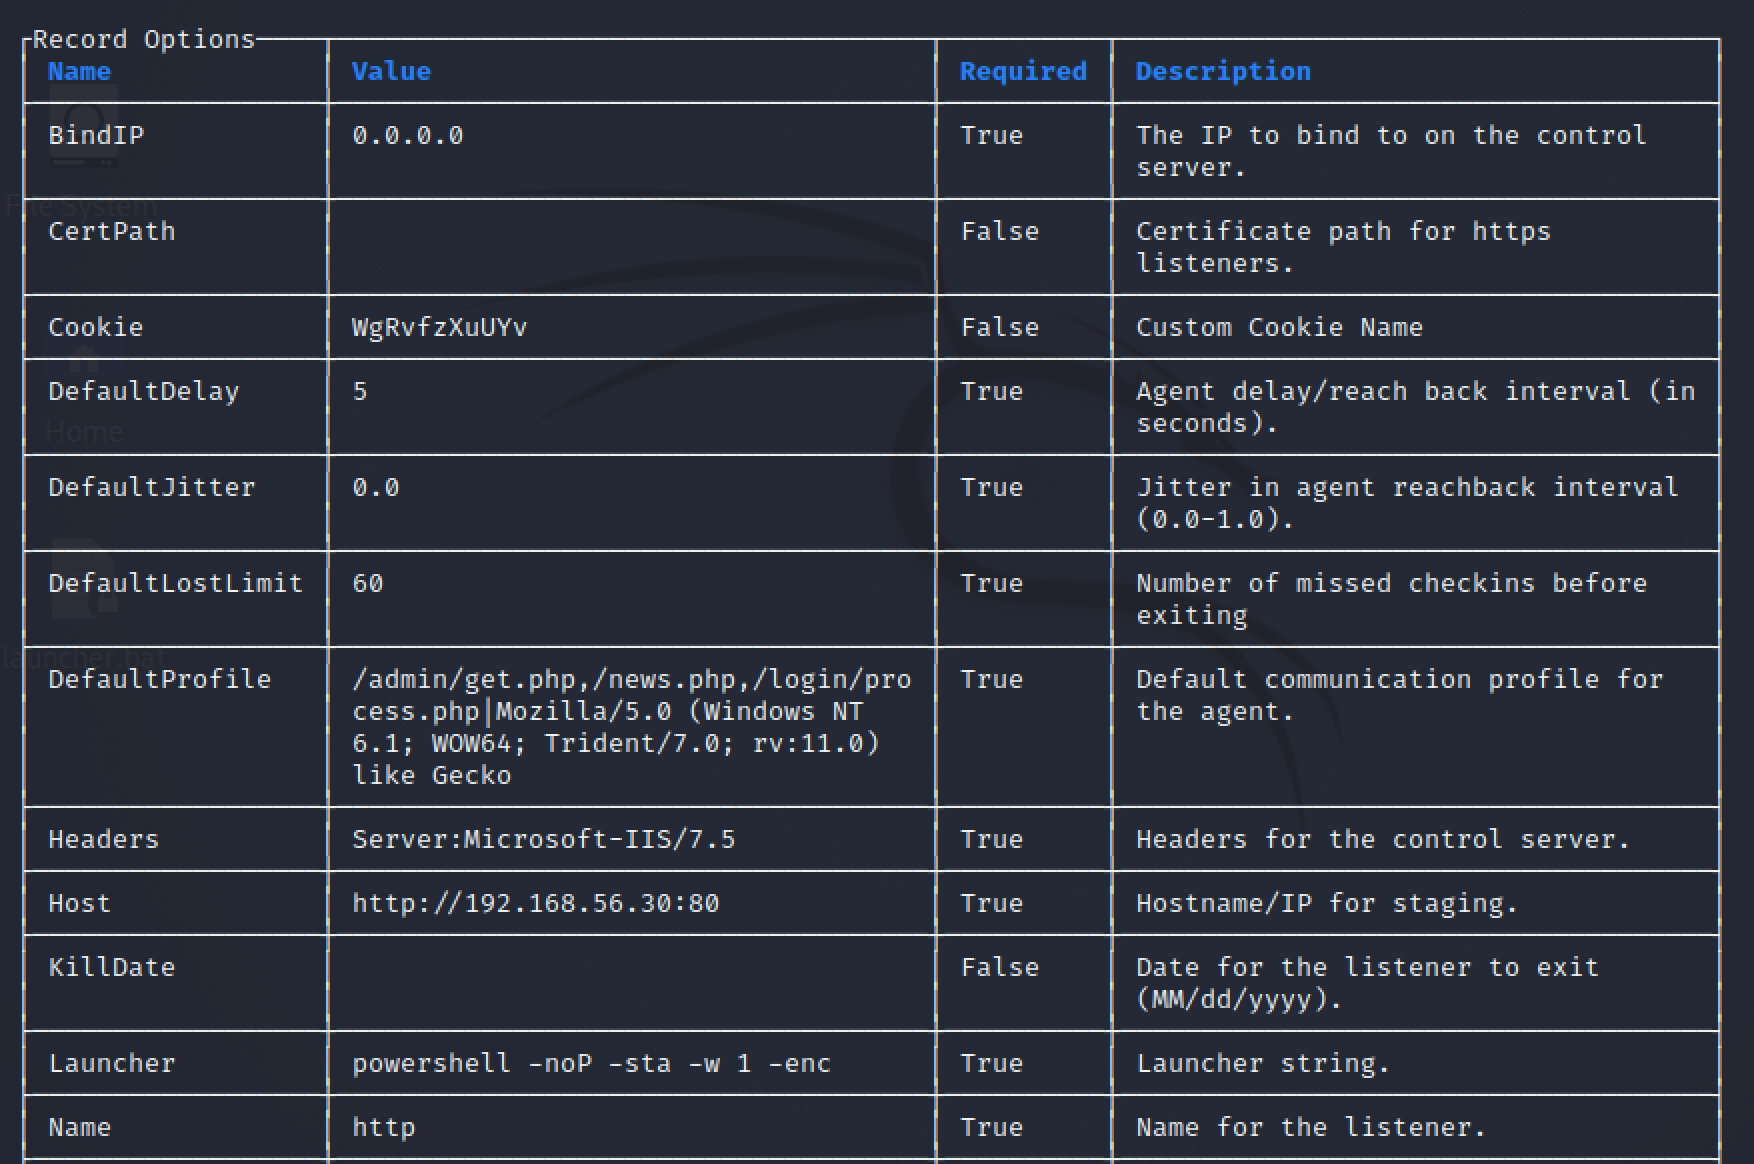Select the cookie value WgRvfzXuUYv

pyautogui.click(x=440, y=327)
